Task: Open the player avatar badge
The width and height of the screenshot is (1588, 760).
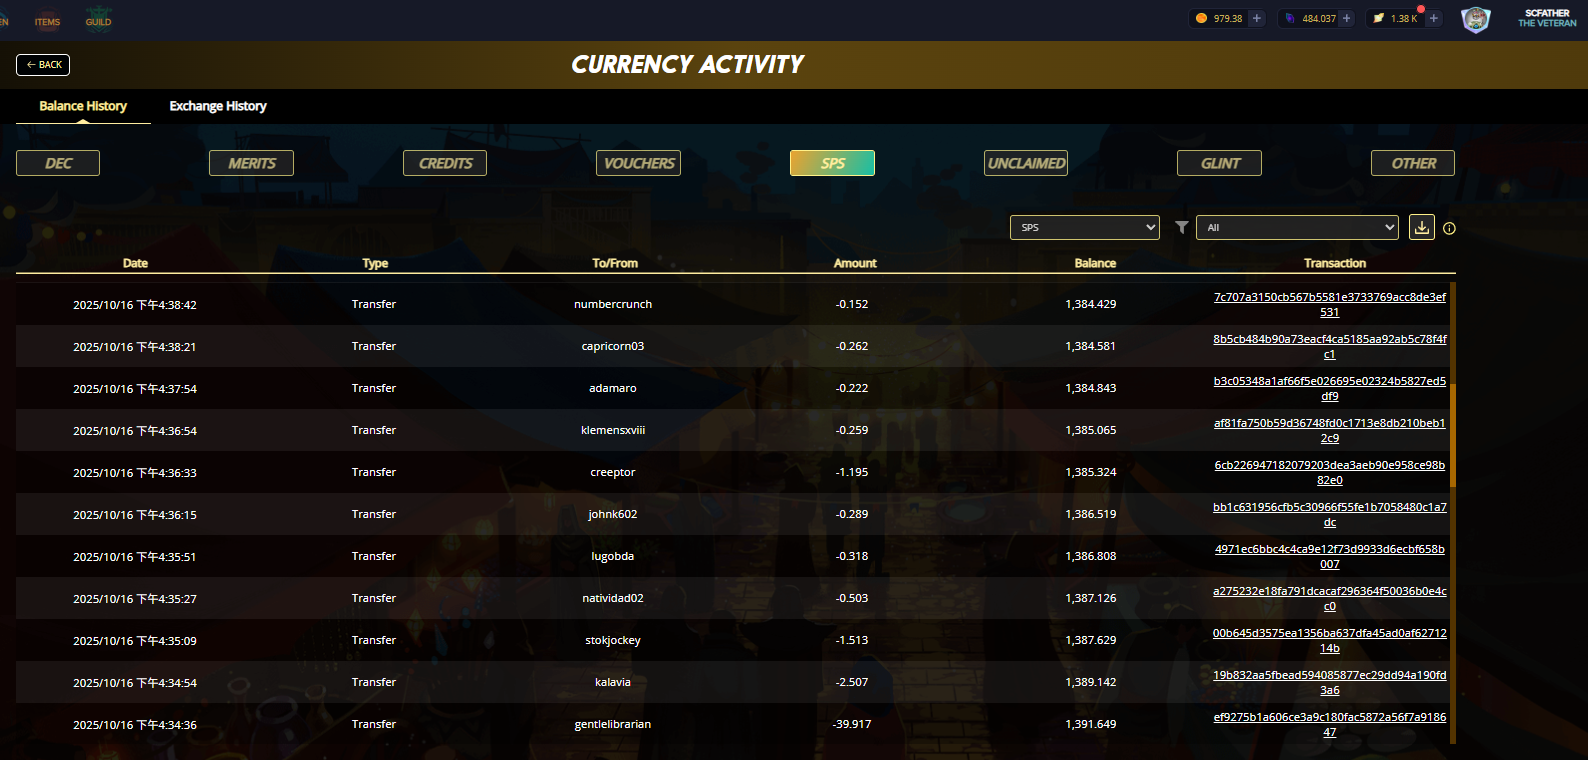Action: click(x=1476, y=19)
